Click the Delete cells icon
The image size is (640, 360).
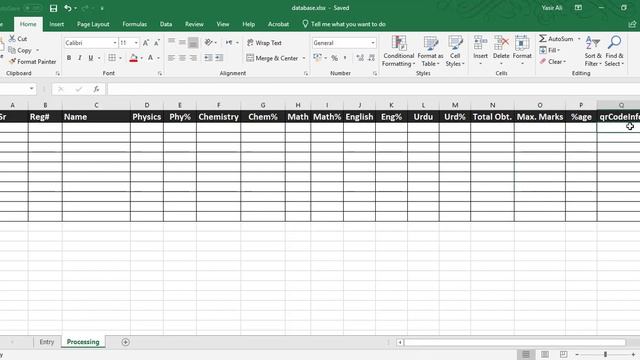click(501, 43)
